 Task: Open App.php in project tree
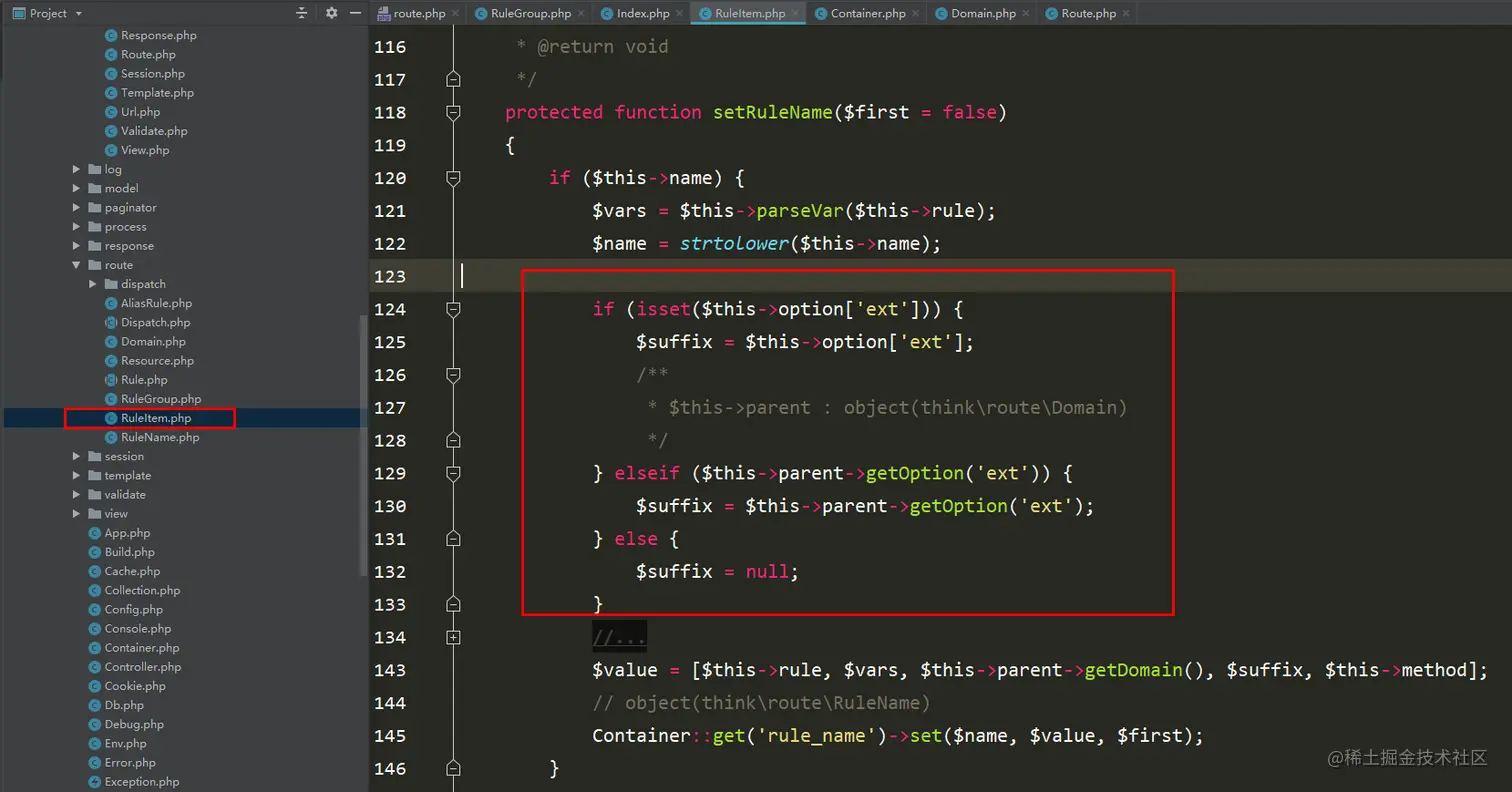[119, 533]
